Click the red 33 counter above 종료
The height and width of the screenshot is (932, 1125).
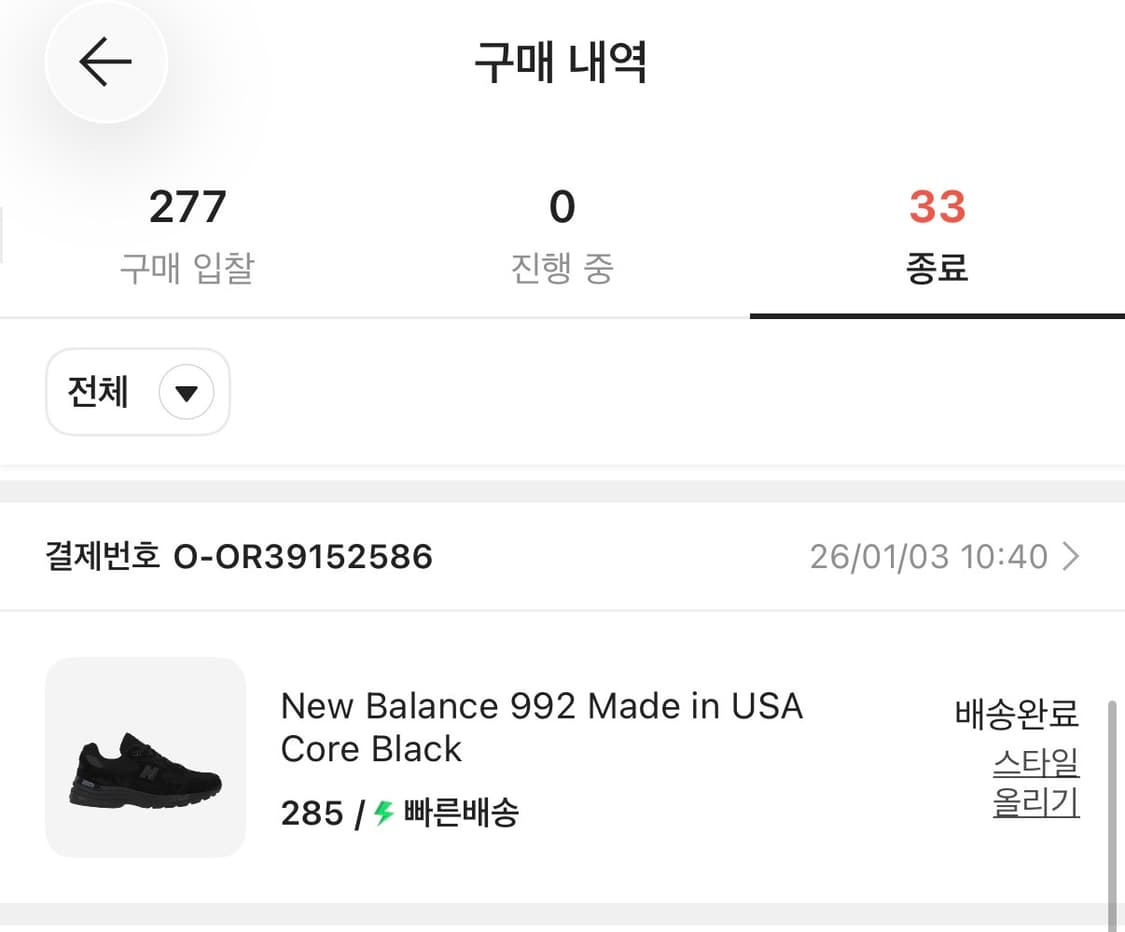point(935,205)
